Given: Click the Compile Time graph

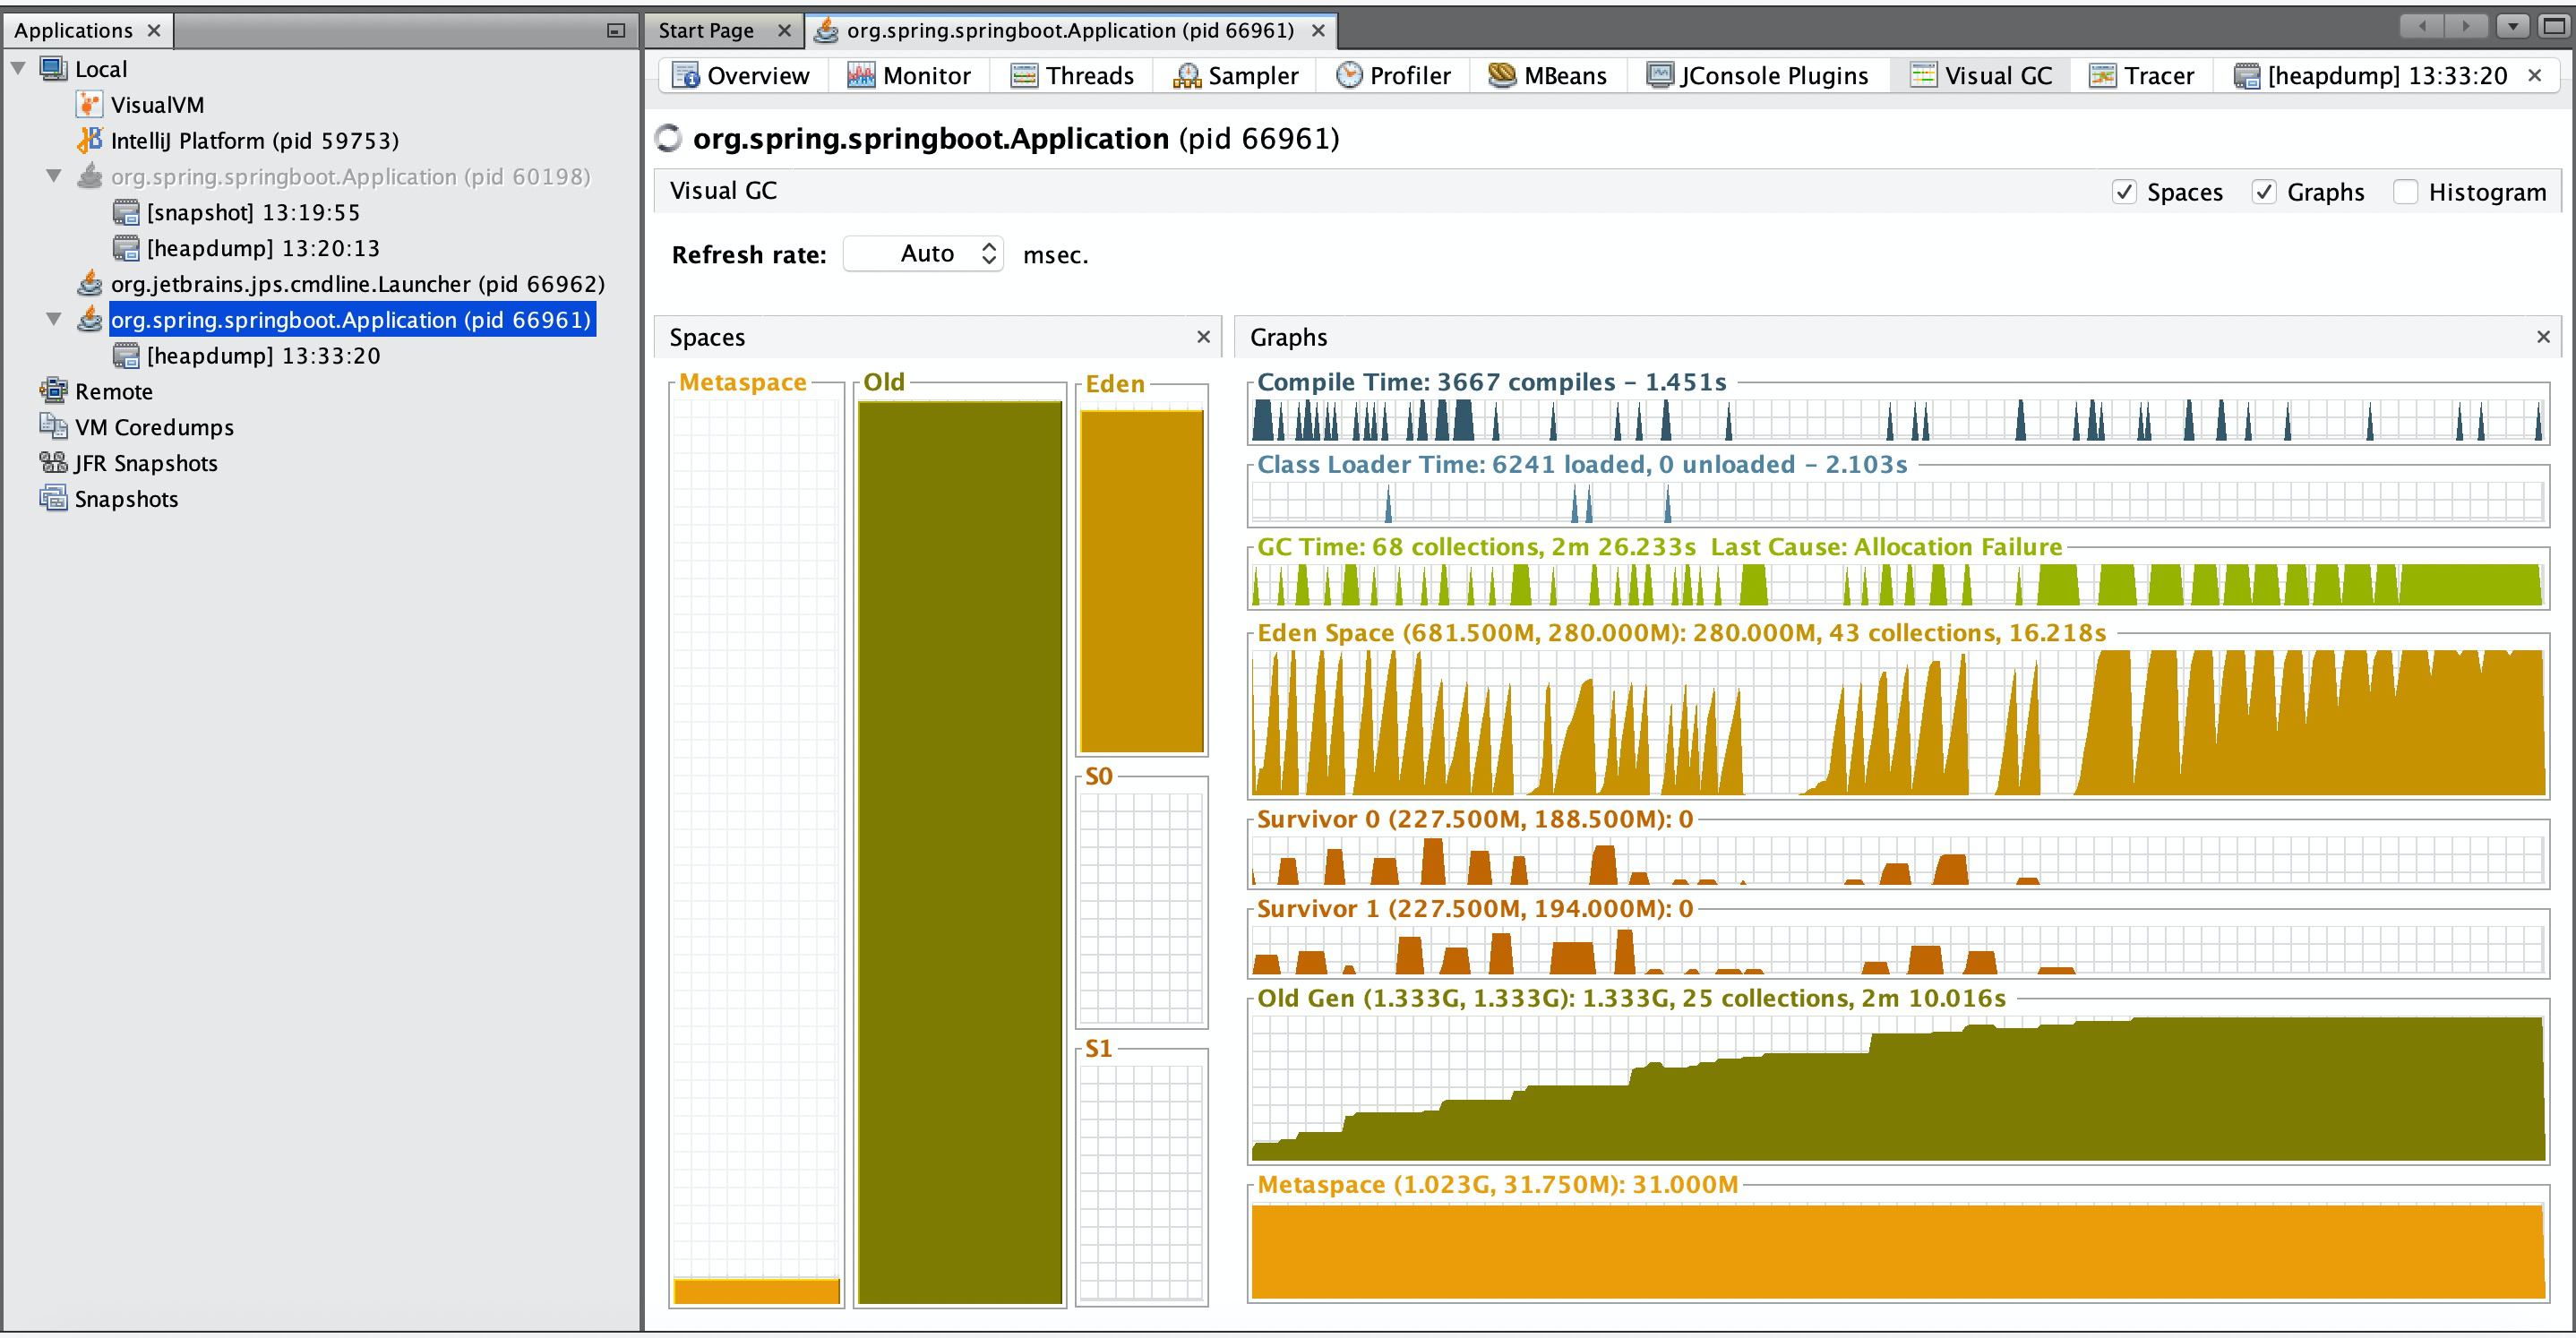Looking at the screenshot, I should pyautogui.click(x=1897, y=420).
